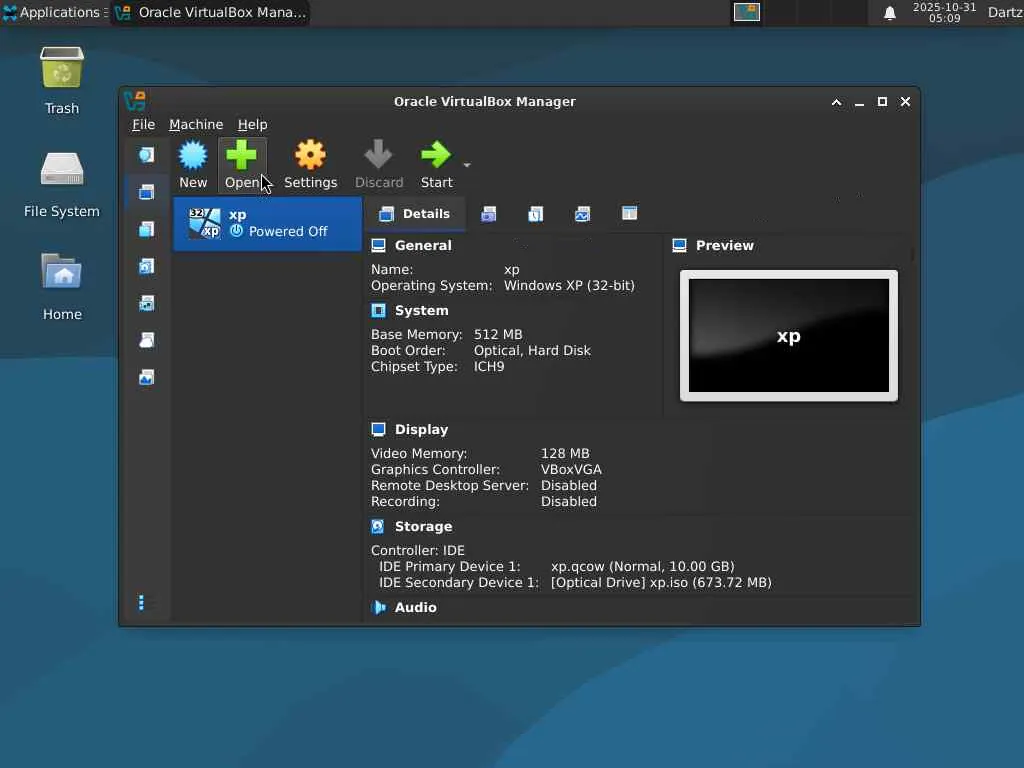Click the three-dot menu at sidebar bottom

(141, 602)
